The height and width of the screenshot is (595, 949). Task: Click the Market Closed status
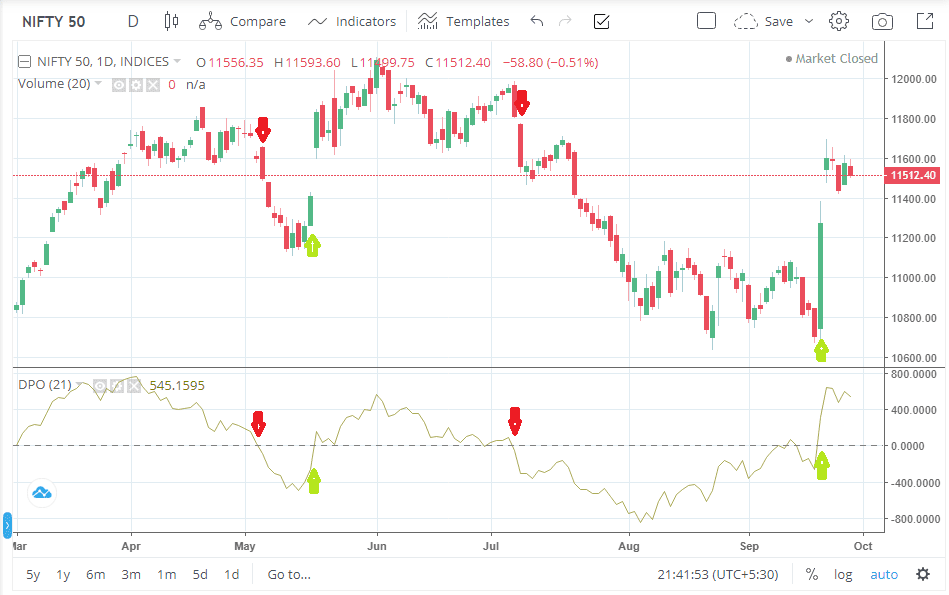point(831,59)
